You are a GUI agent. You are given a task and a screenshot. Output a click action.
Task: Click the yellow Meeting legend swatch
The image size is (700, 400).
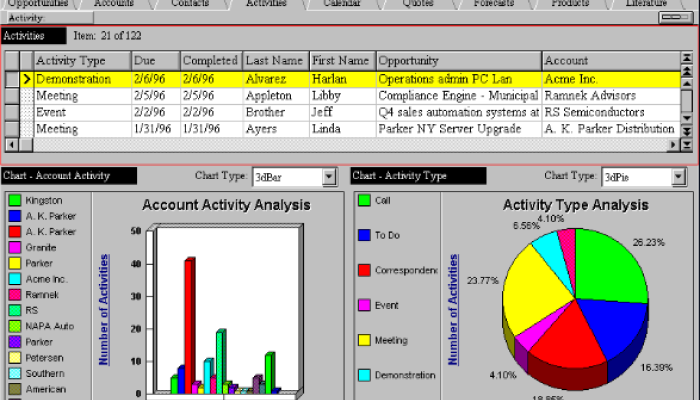click(x=364, y=340)
